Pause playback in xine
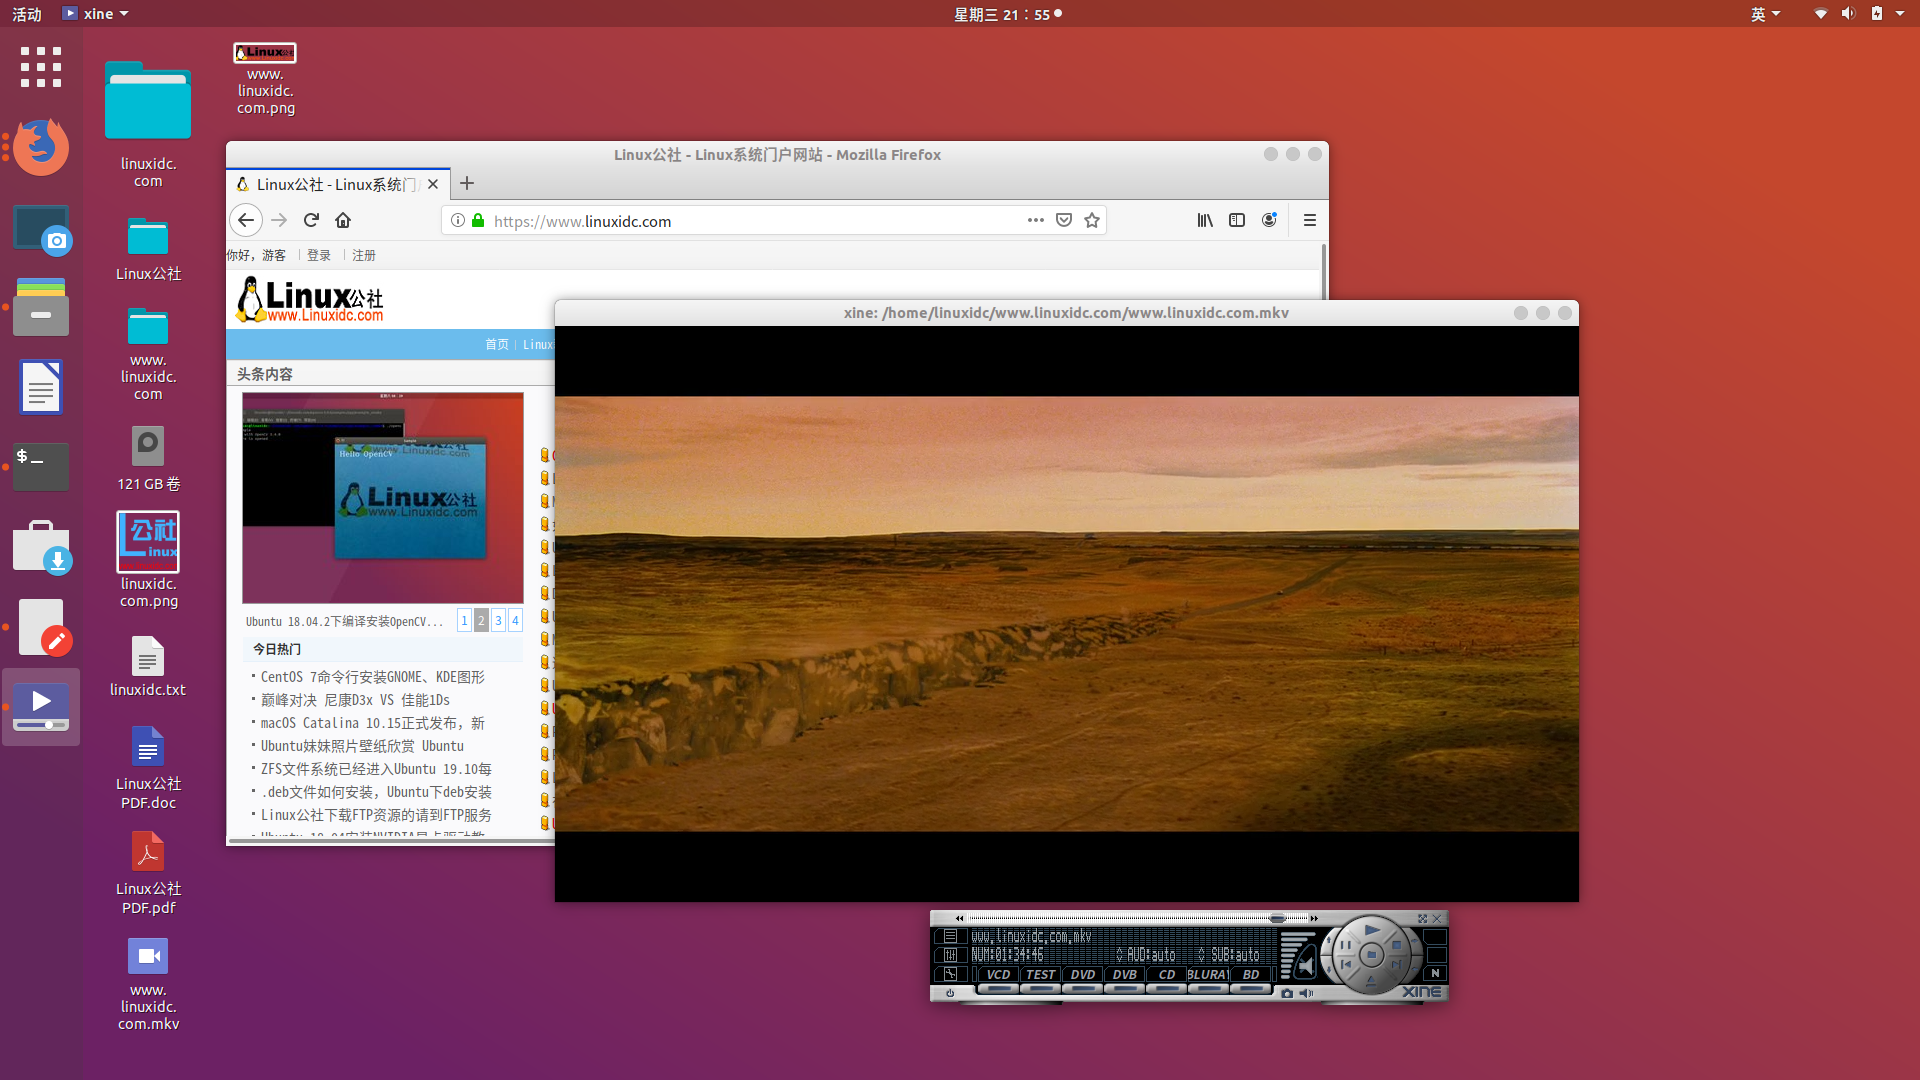 point(1346,945)
